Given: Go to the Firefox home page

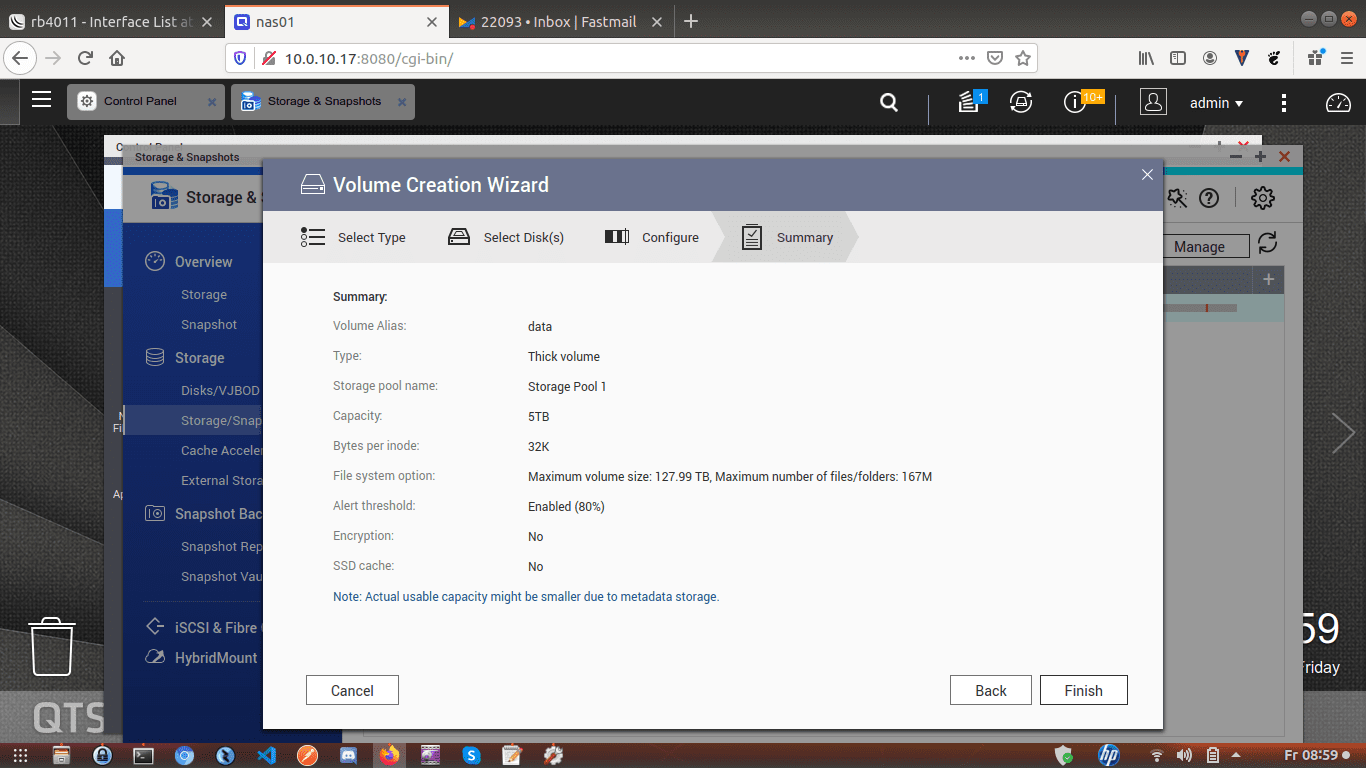Looking at the screenshot, I should coord(117,58).
